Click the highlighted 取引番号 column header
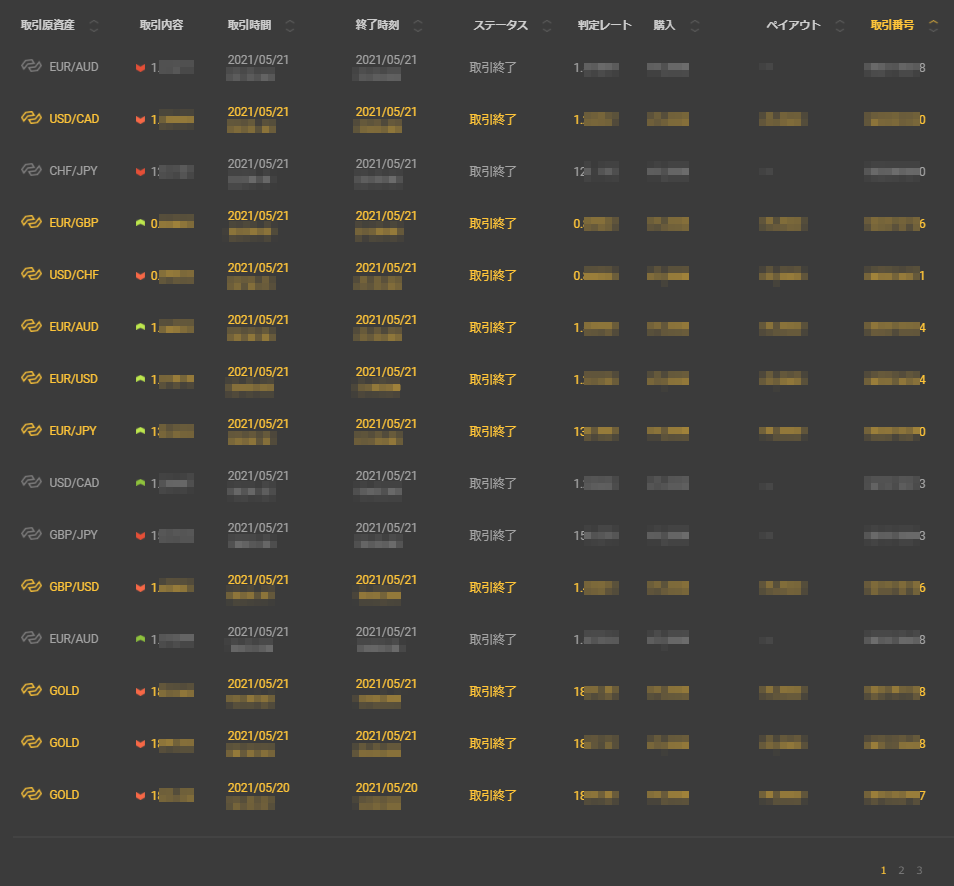 892,25
